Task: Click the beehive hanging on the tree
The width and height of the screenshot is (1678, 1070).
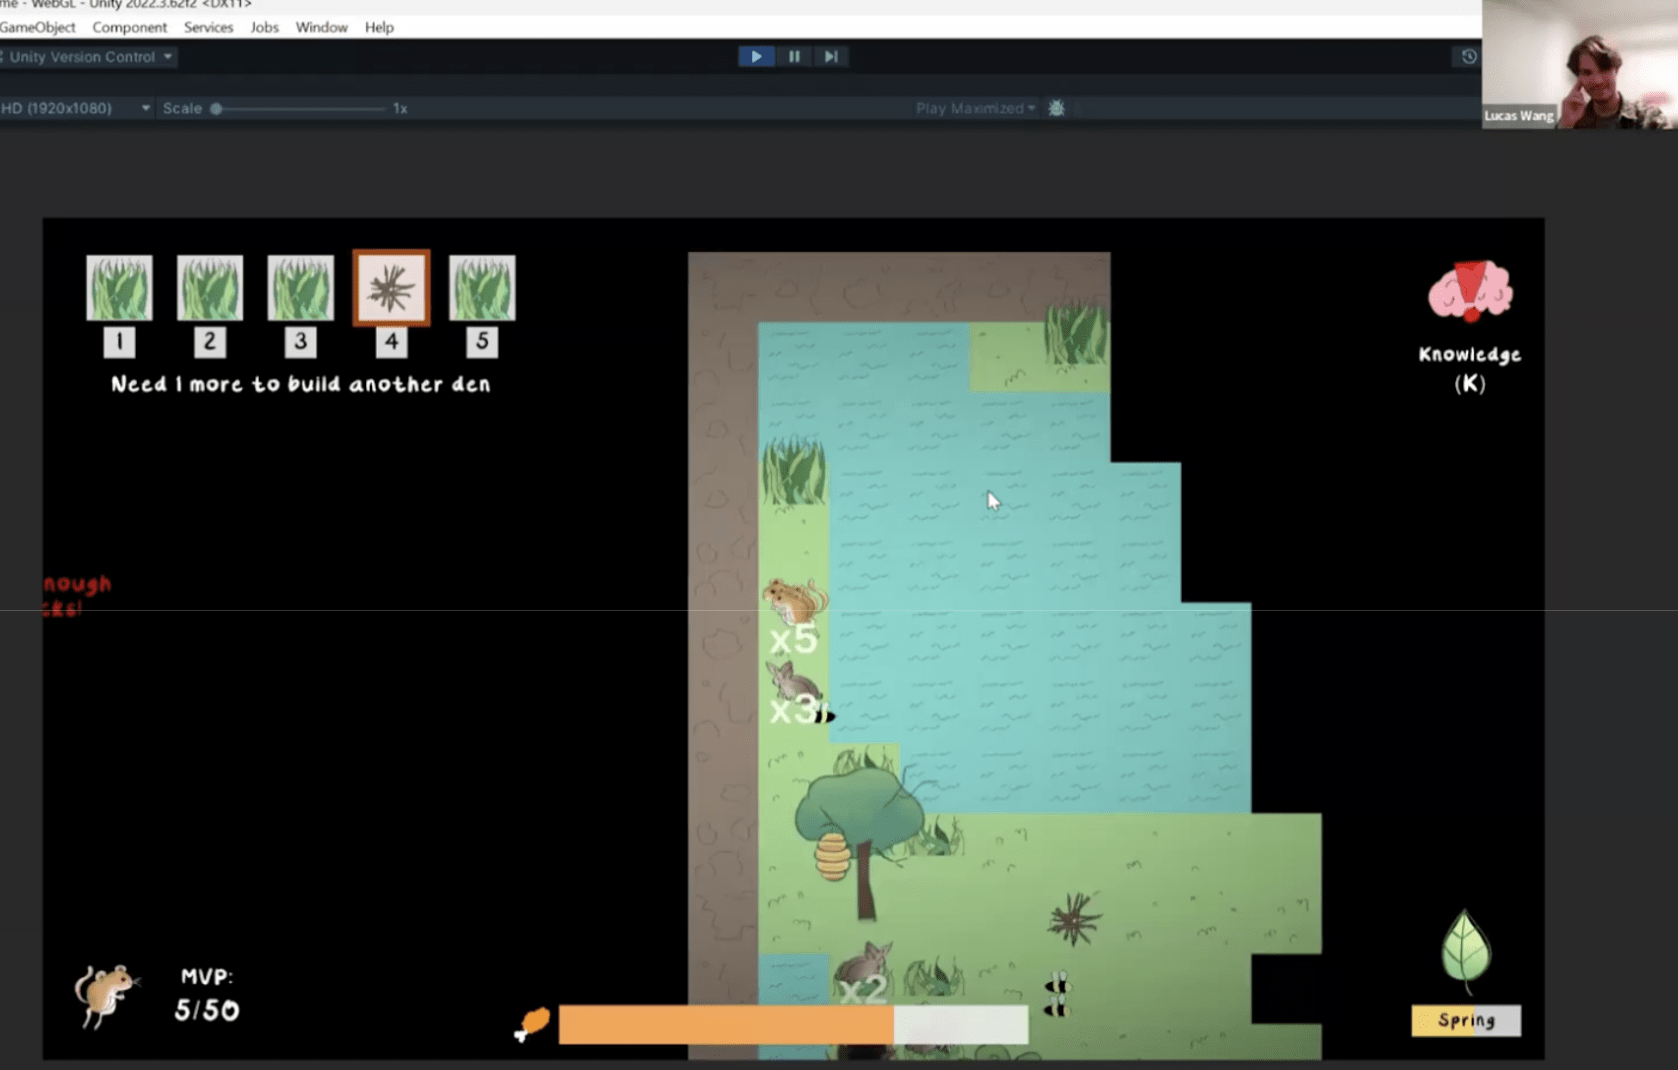Action: 832,857
